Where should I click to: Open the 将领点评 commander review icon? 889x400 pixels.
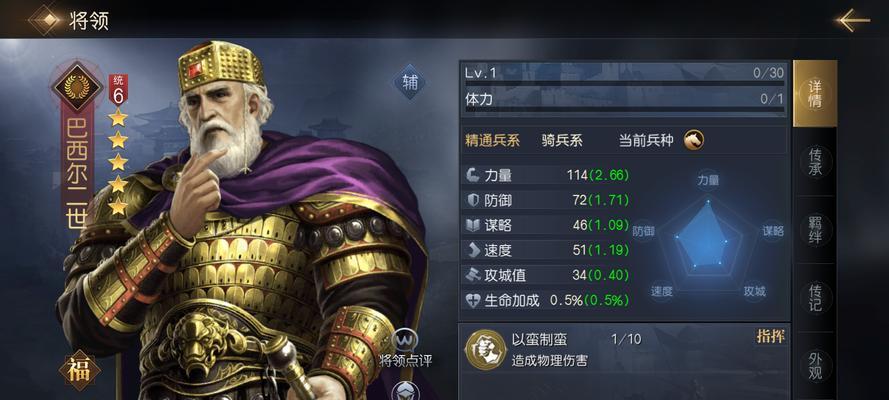[405, 341]
